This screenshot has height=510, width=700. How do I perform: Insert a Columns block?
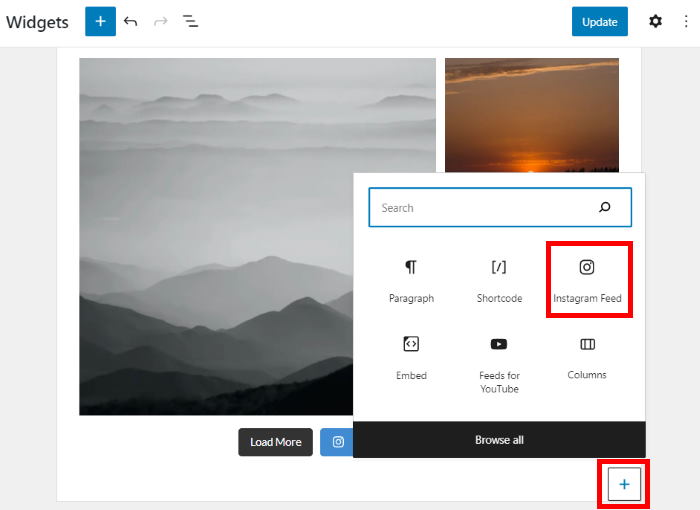[x=587, y=358]
